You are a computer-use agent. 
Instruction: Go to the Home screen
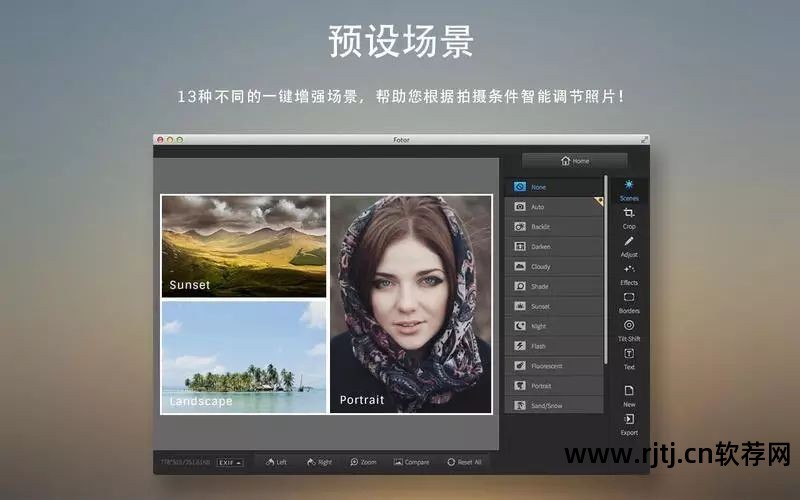(575, 161)
